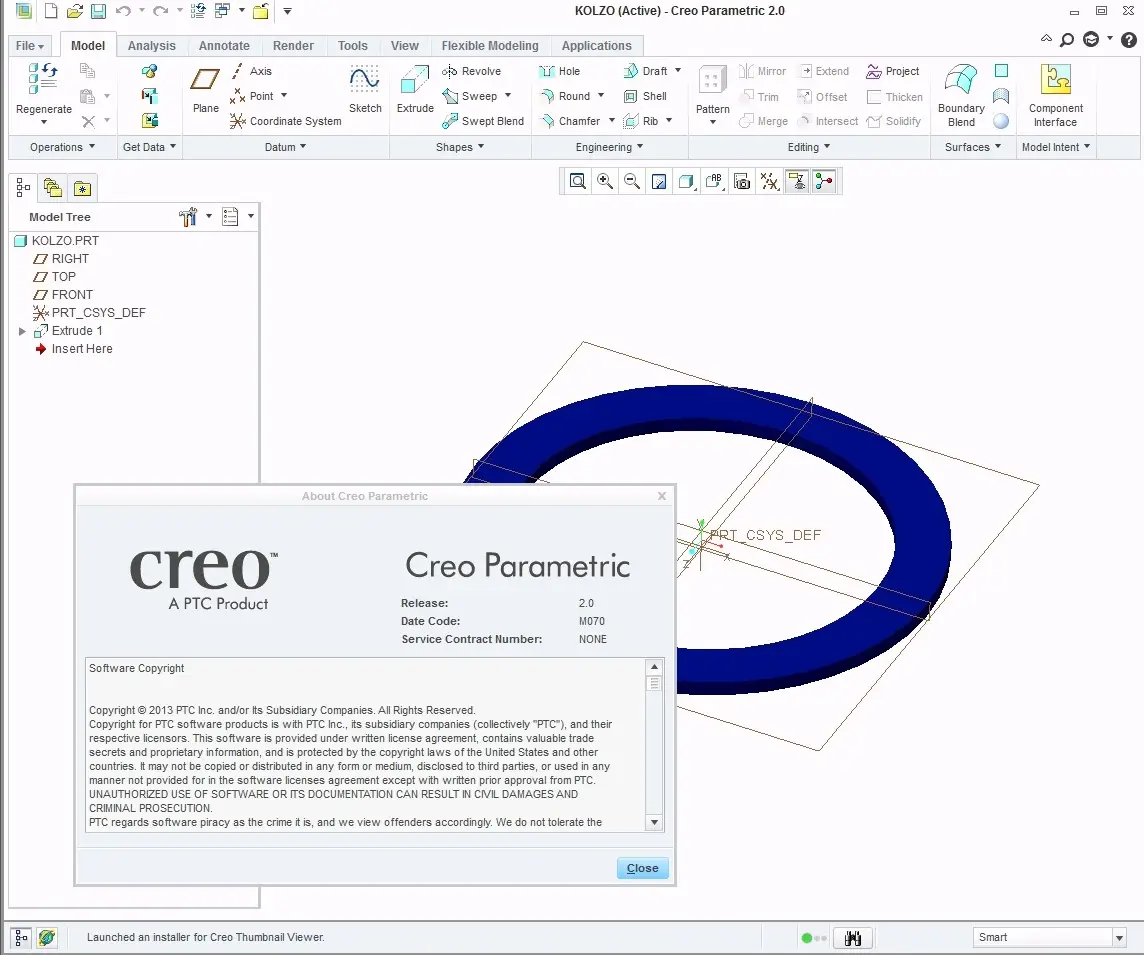The width and height of the screenshot is (1144, 955).
Task: Open the Folder Browser navigator tab
Action: pos(53,188)
